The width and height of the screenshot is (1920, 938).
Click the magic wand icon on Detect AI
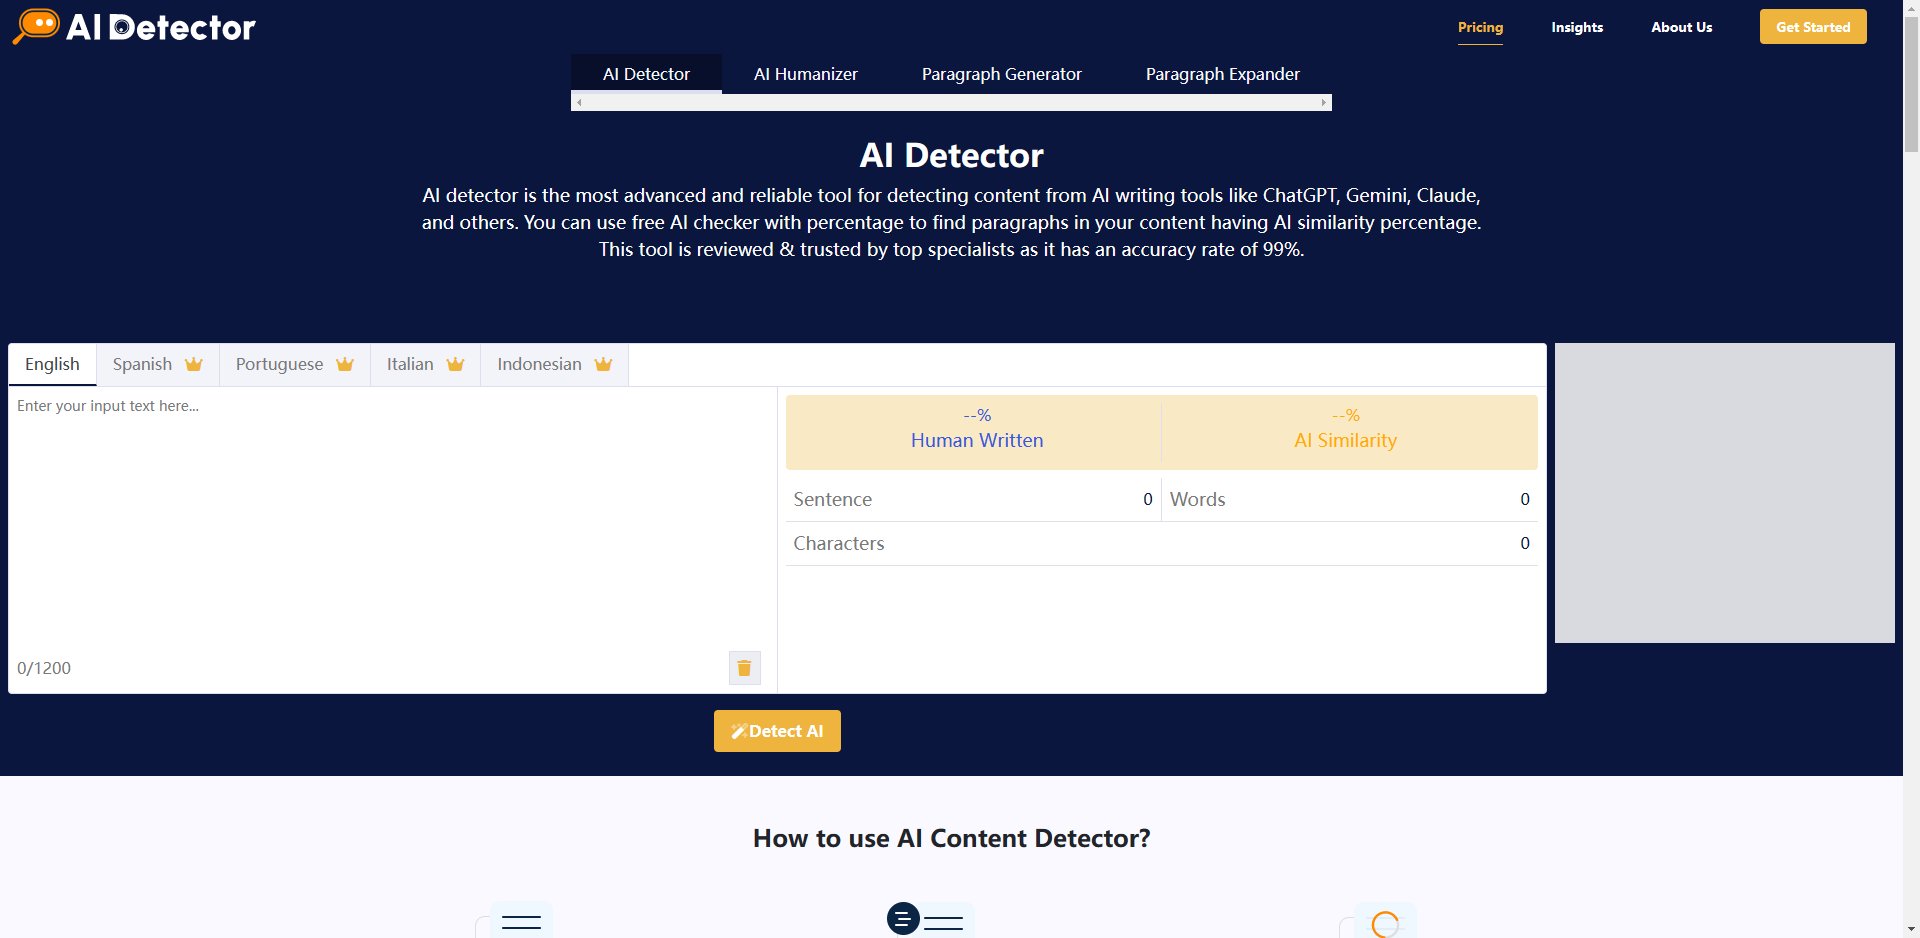click(740, 731)
